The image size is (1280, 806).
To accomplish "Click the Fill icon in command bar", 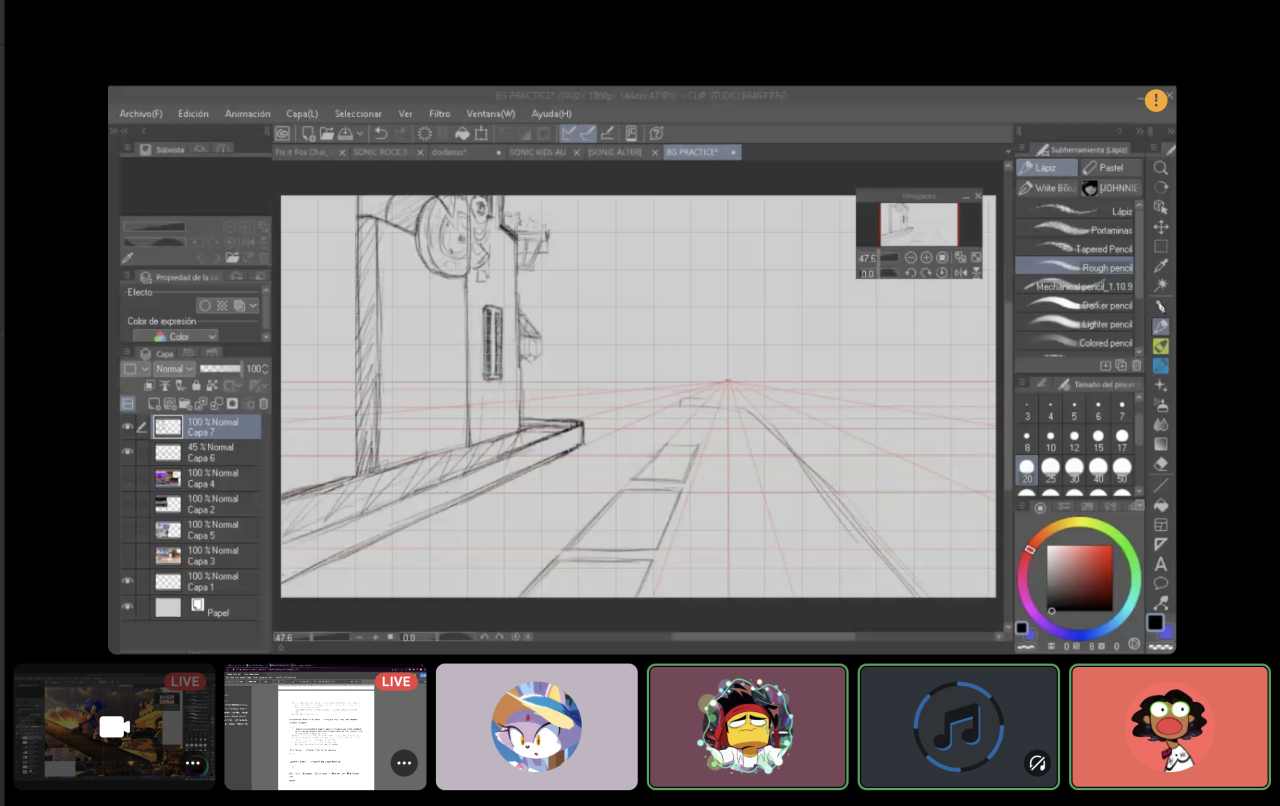I will [462, 133].
